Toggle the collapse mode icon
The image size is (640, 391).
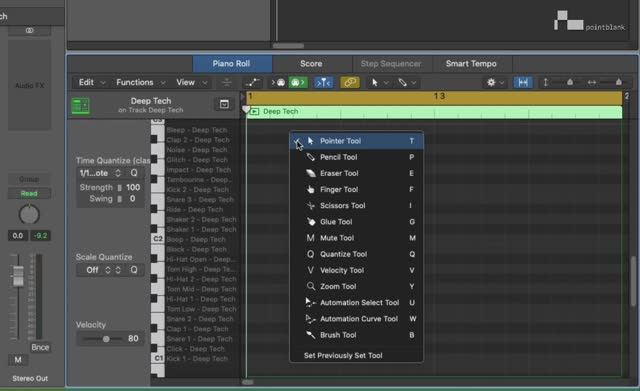[x=227, y=83]
